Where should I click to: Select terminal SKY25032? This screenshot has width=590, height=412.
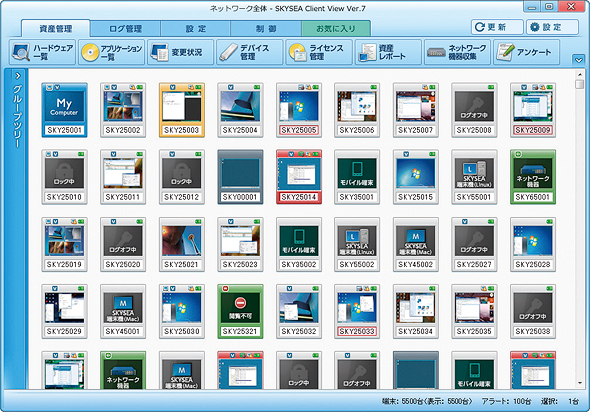pos(299,311)
